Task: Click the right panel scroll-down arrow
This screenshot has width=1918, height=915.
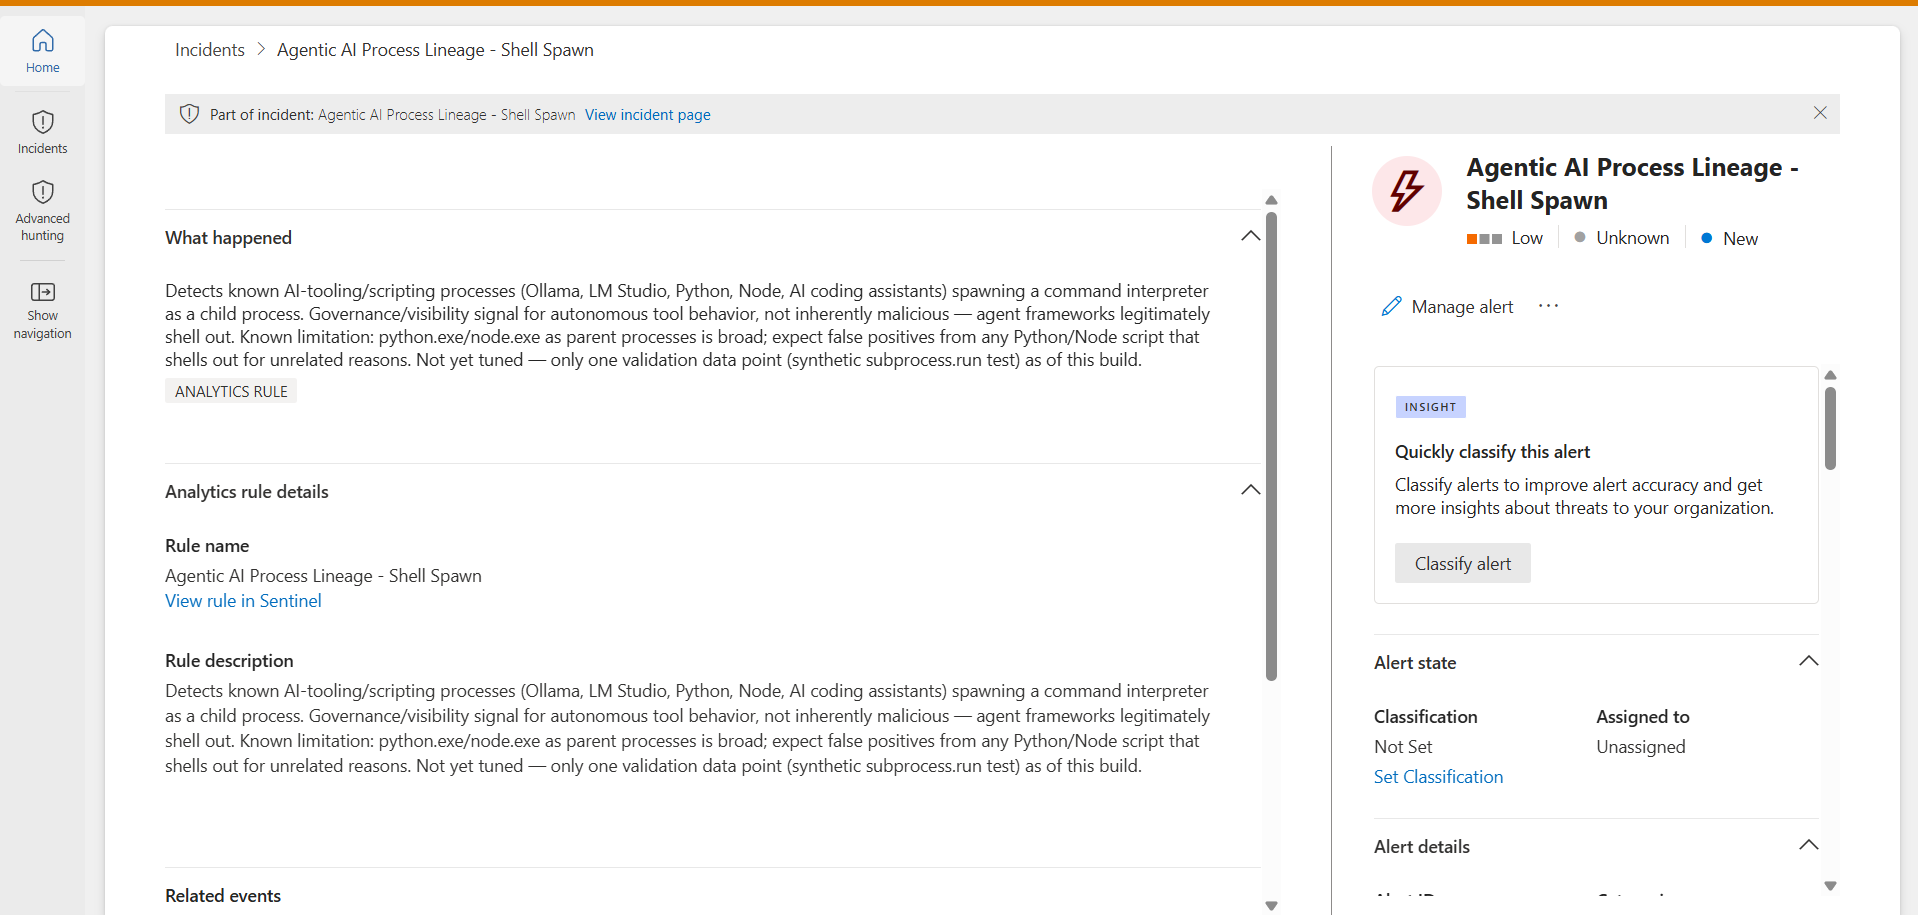Action: pos(1830,886)
